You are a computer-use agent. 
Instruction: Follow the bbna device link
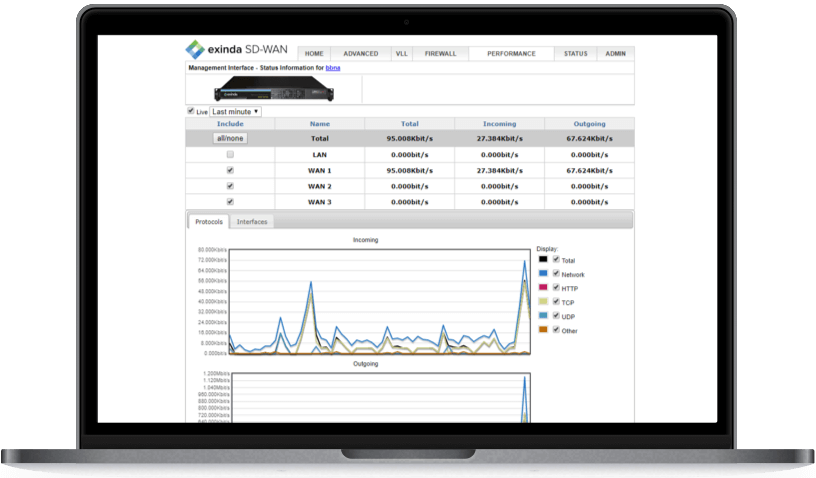pos(333,67)
